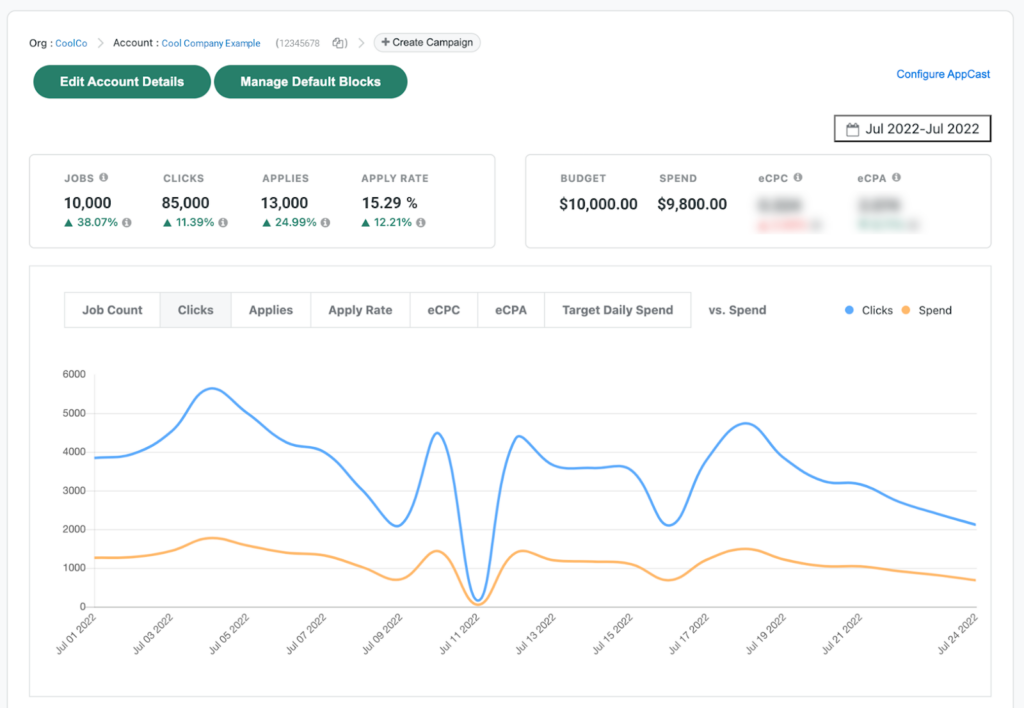The height and width of the screenshot is (708, 1024).
Task: Click info icon next to 24.99% change
Action: click(x=323, y=223)
